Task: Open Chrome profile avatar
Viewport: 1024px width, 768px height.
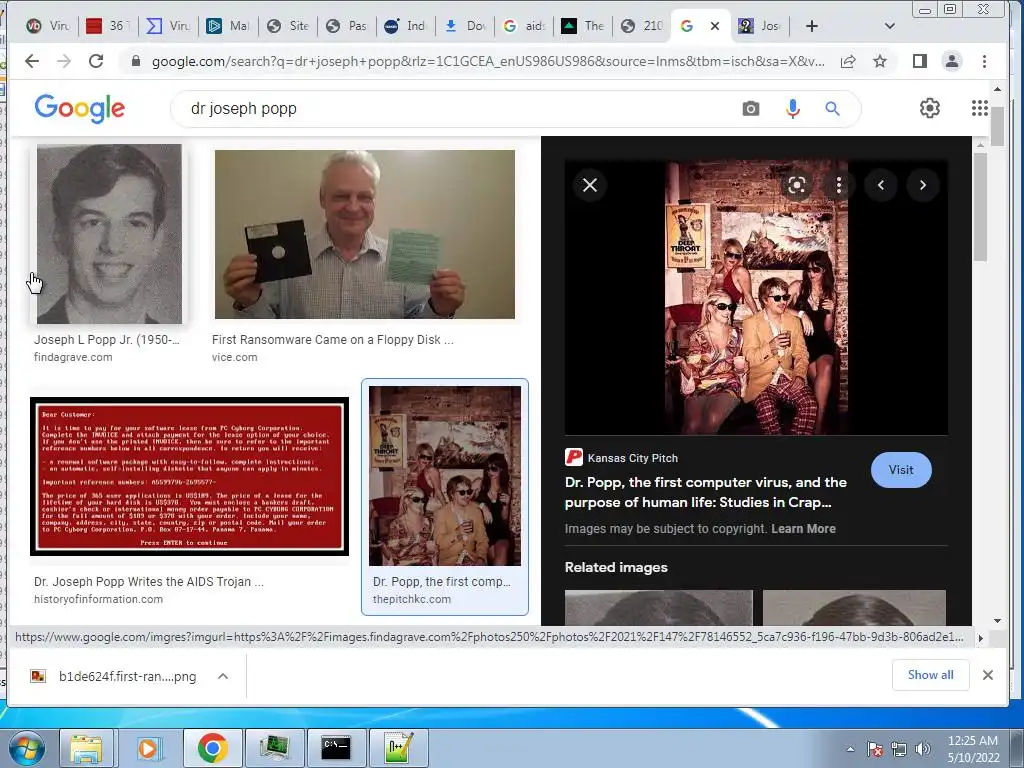Action: coord(952,61)
